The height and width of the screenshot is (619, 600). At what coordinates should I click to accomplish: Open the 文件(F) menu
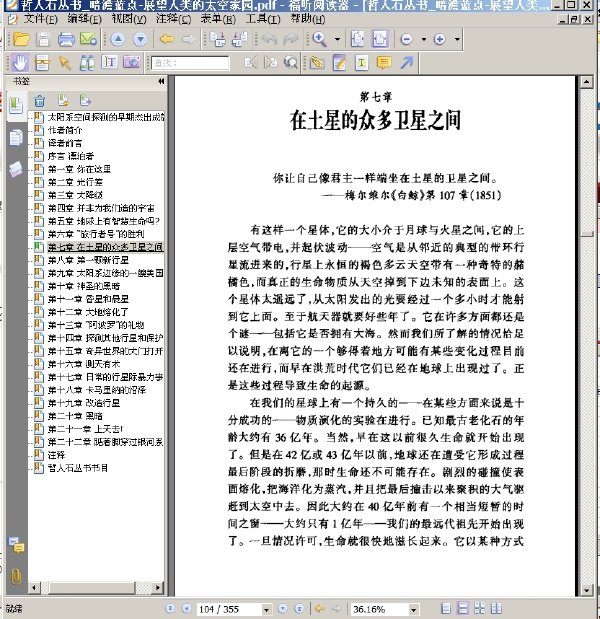click(x=40, y=19)
